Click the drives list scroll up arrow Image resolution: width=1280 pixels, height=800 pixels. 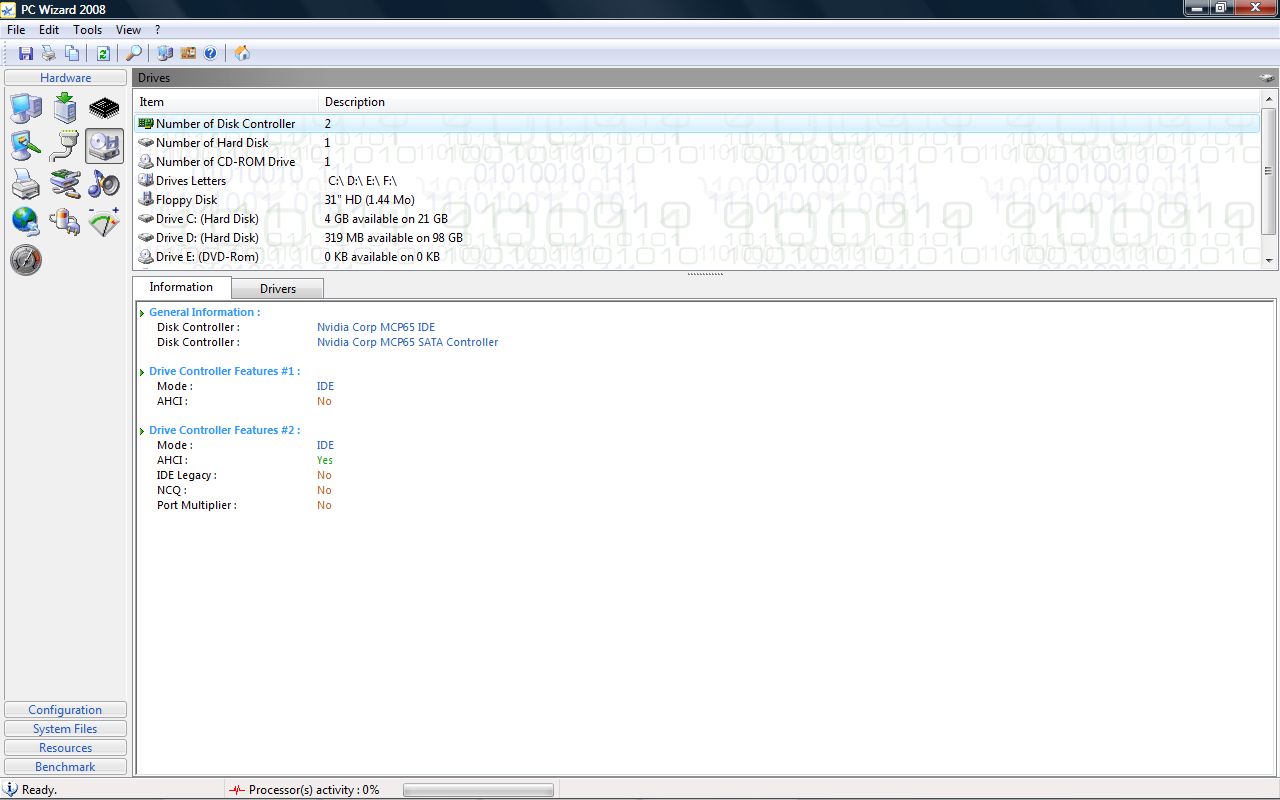pos(1269,99)
